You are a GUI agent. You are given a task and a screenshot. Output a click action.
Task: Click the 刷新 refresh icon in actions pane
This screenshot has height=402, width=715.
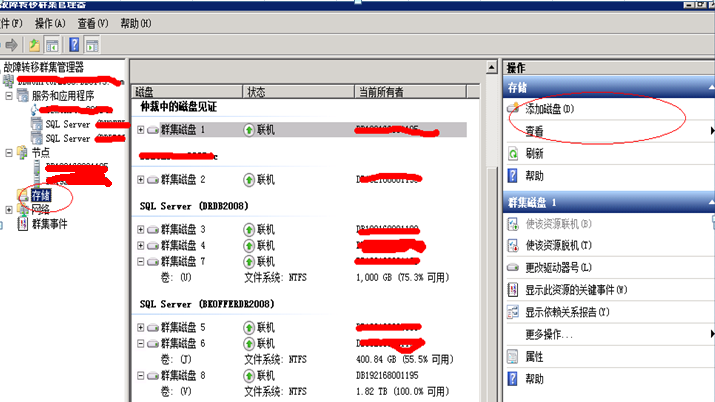pos(513,154)
